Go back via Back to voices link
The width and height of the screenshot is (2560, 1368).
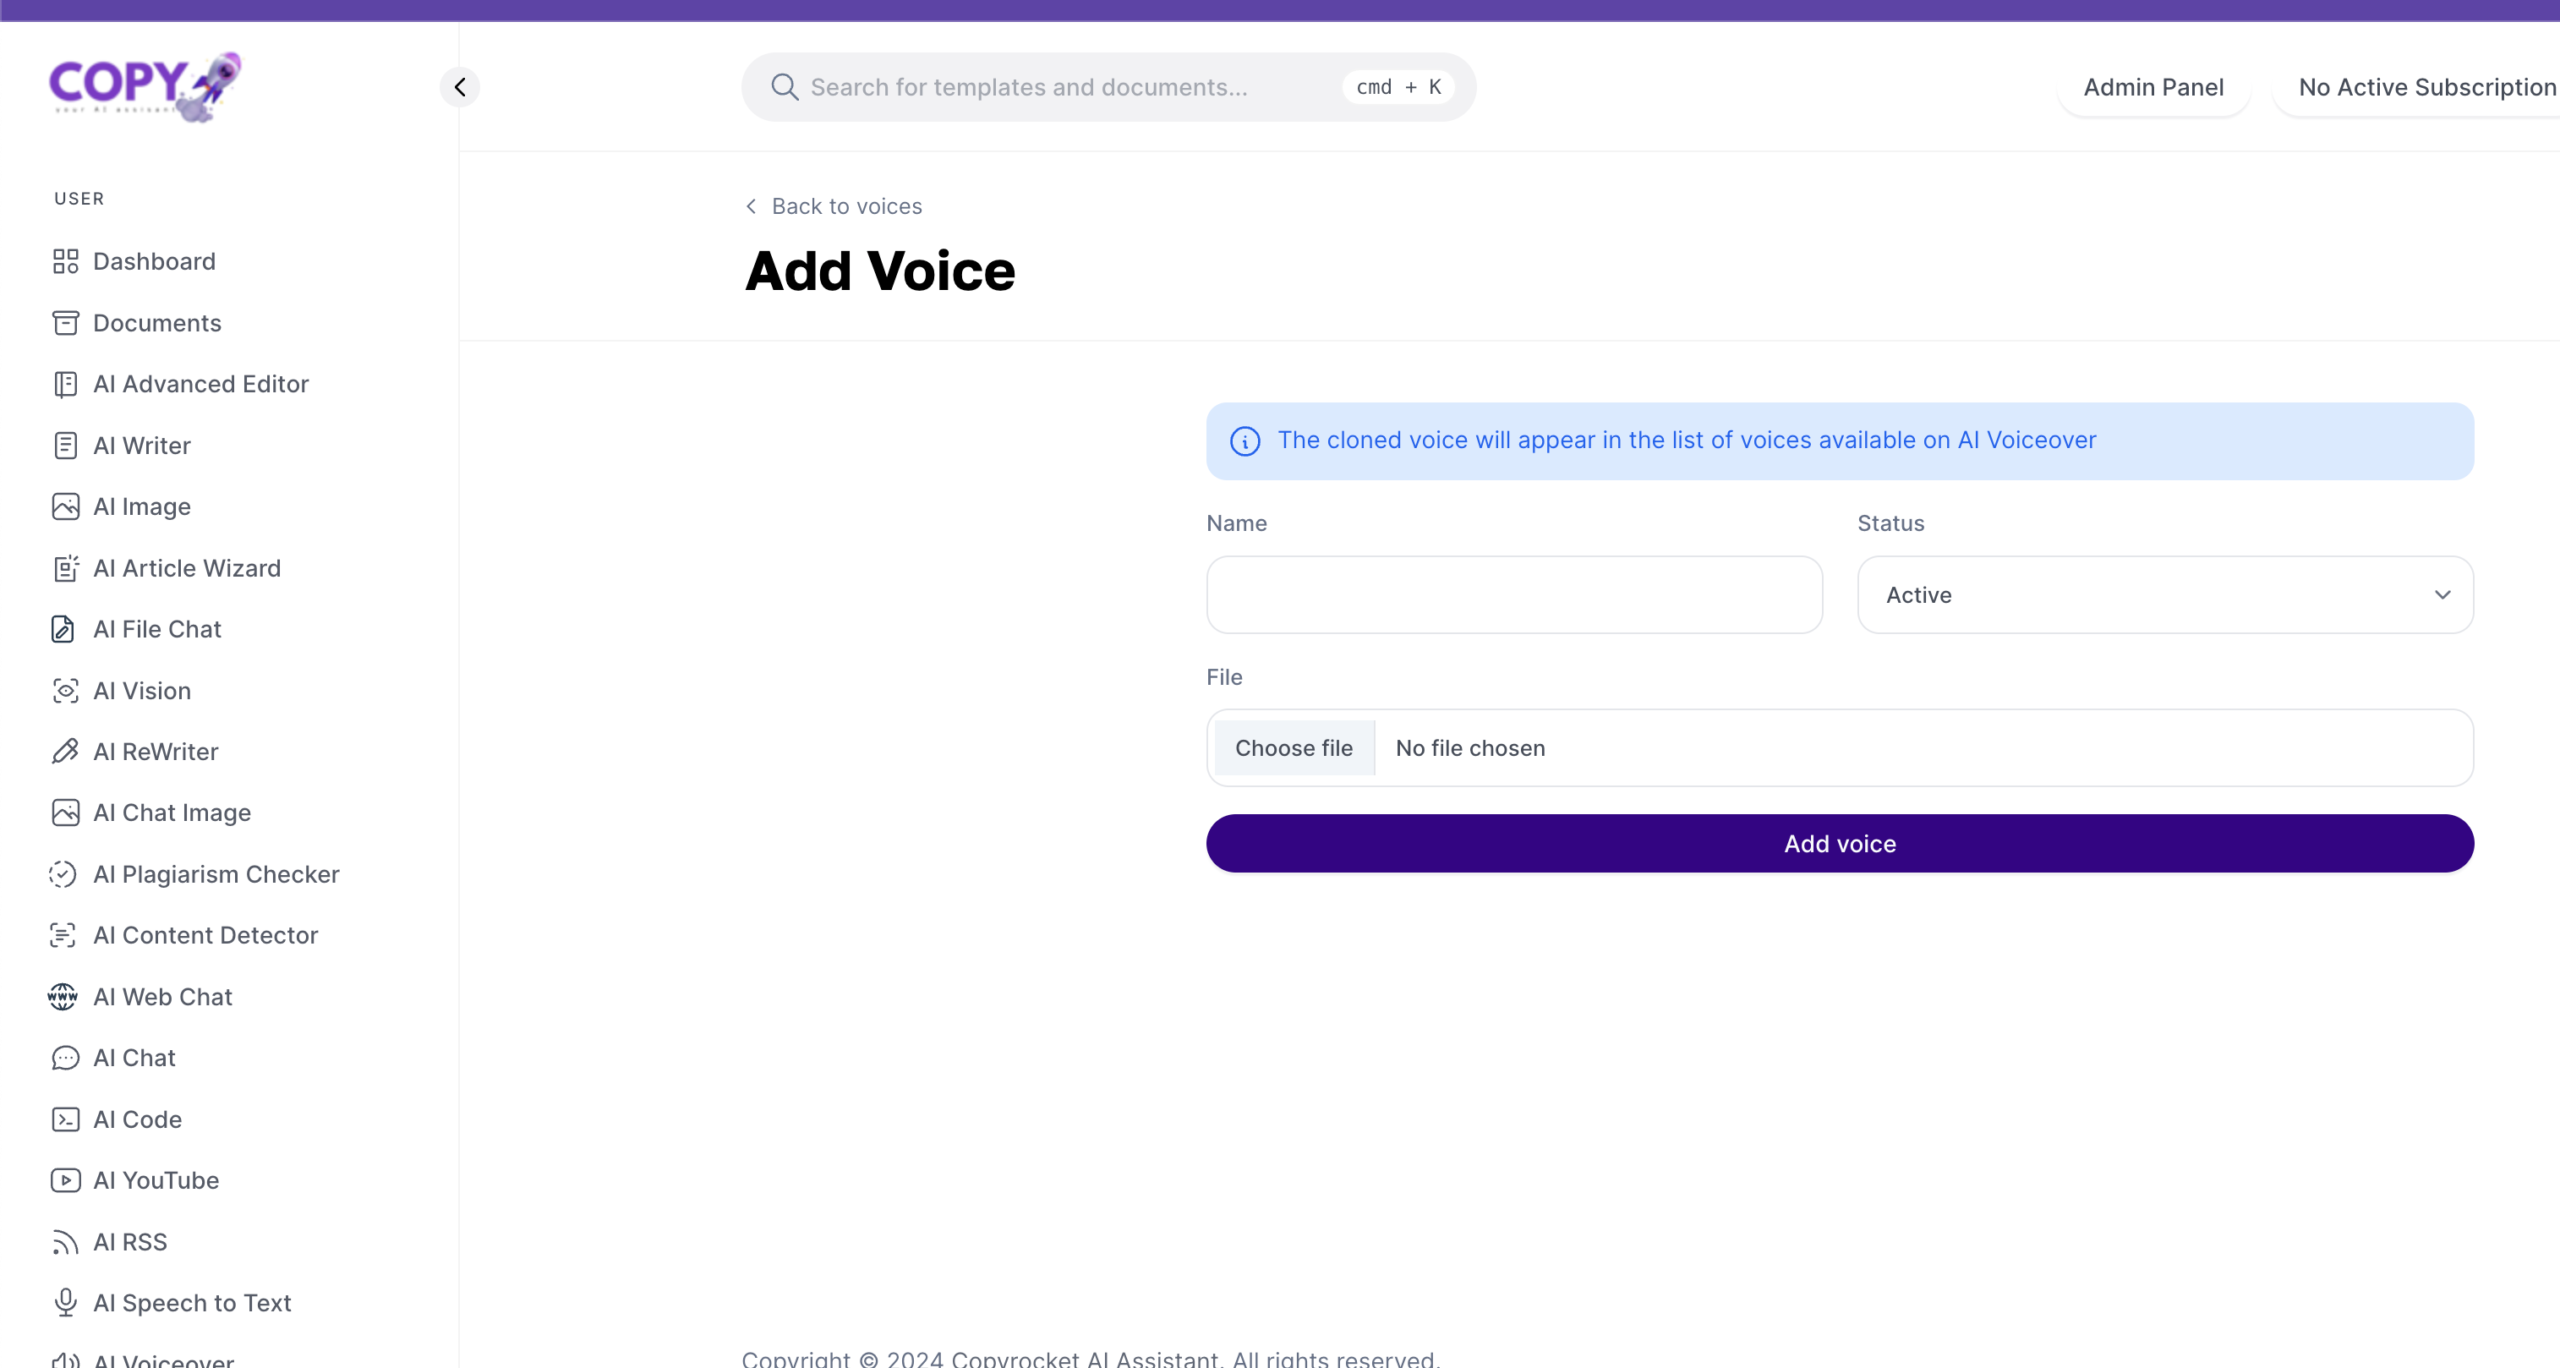[x=835, y=206]
